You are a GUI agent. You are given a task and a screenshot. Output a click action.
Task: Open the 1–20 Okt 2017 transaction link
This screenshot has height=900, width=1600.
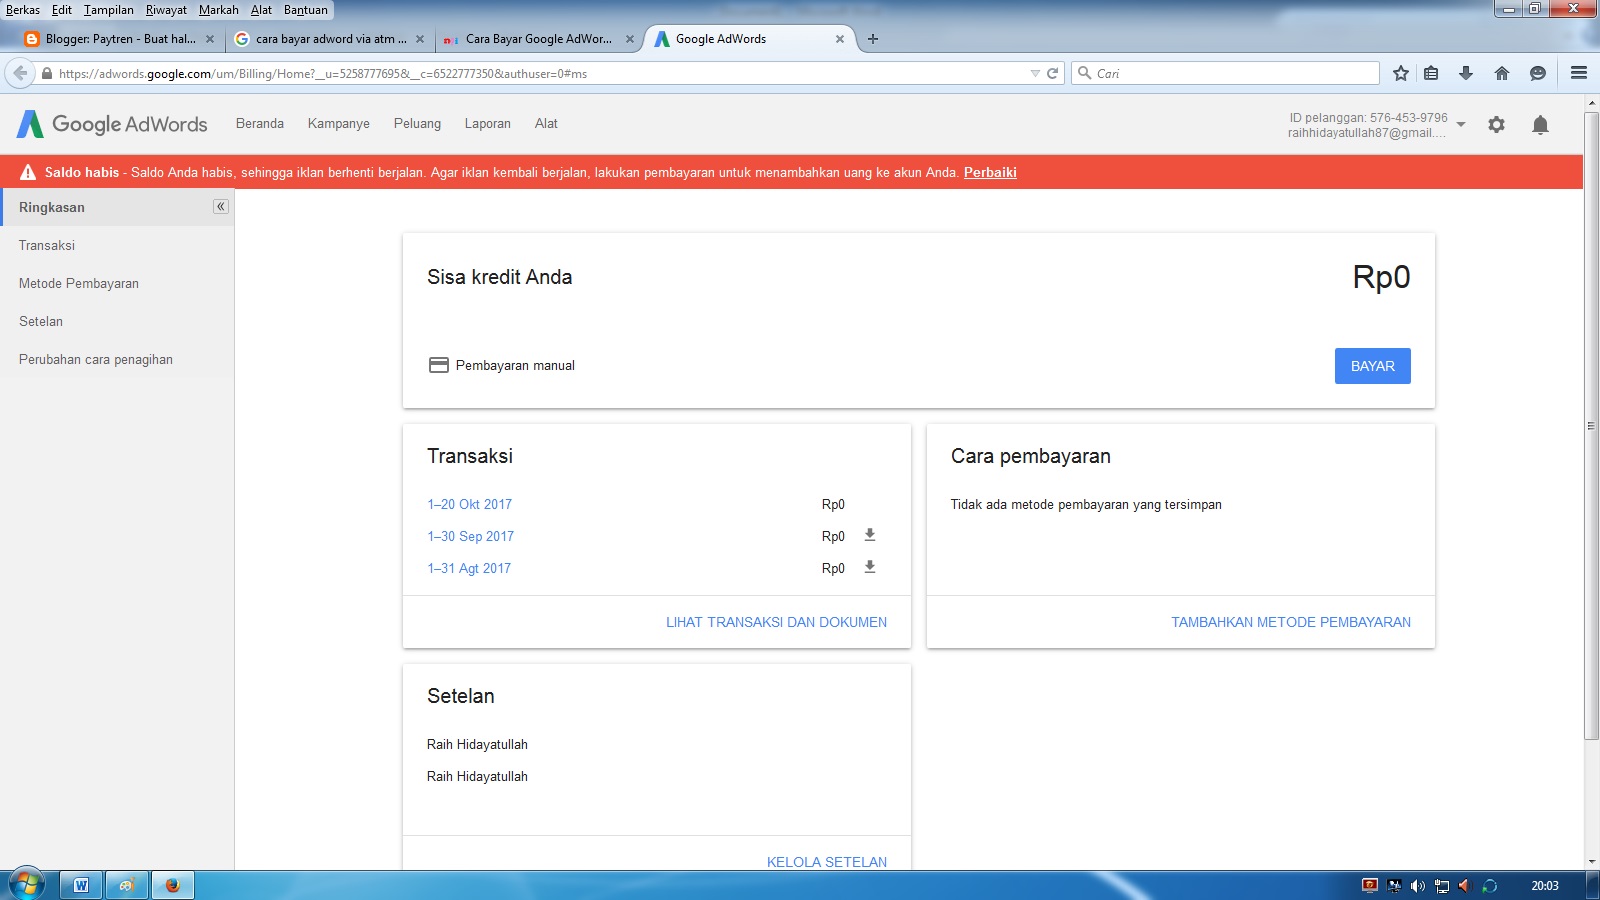click(x=469, y=504)
